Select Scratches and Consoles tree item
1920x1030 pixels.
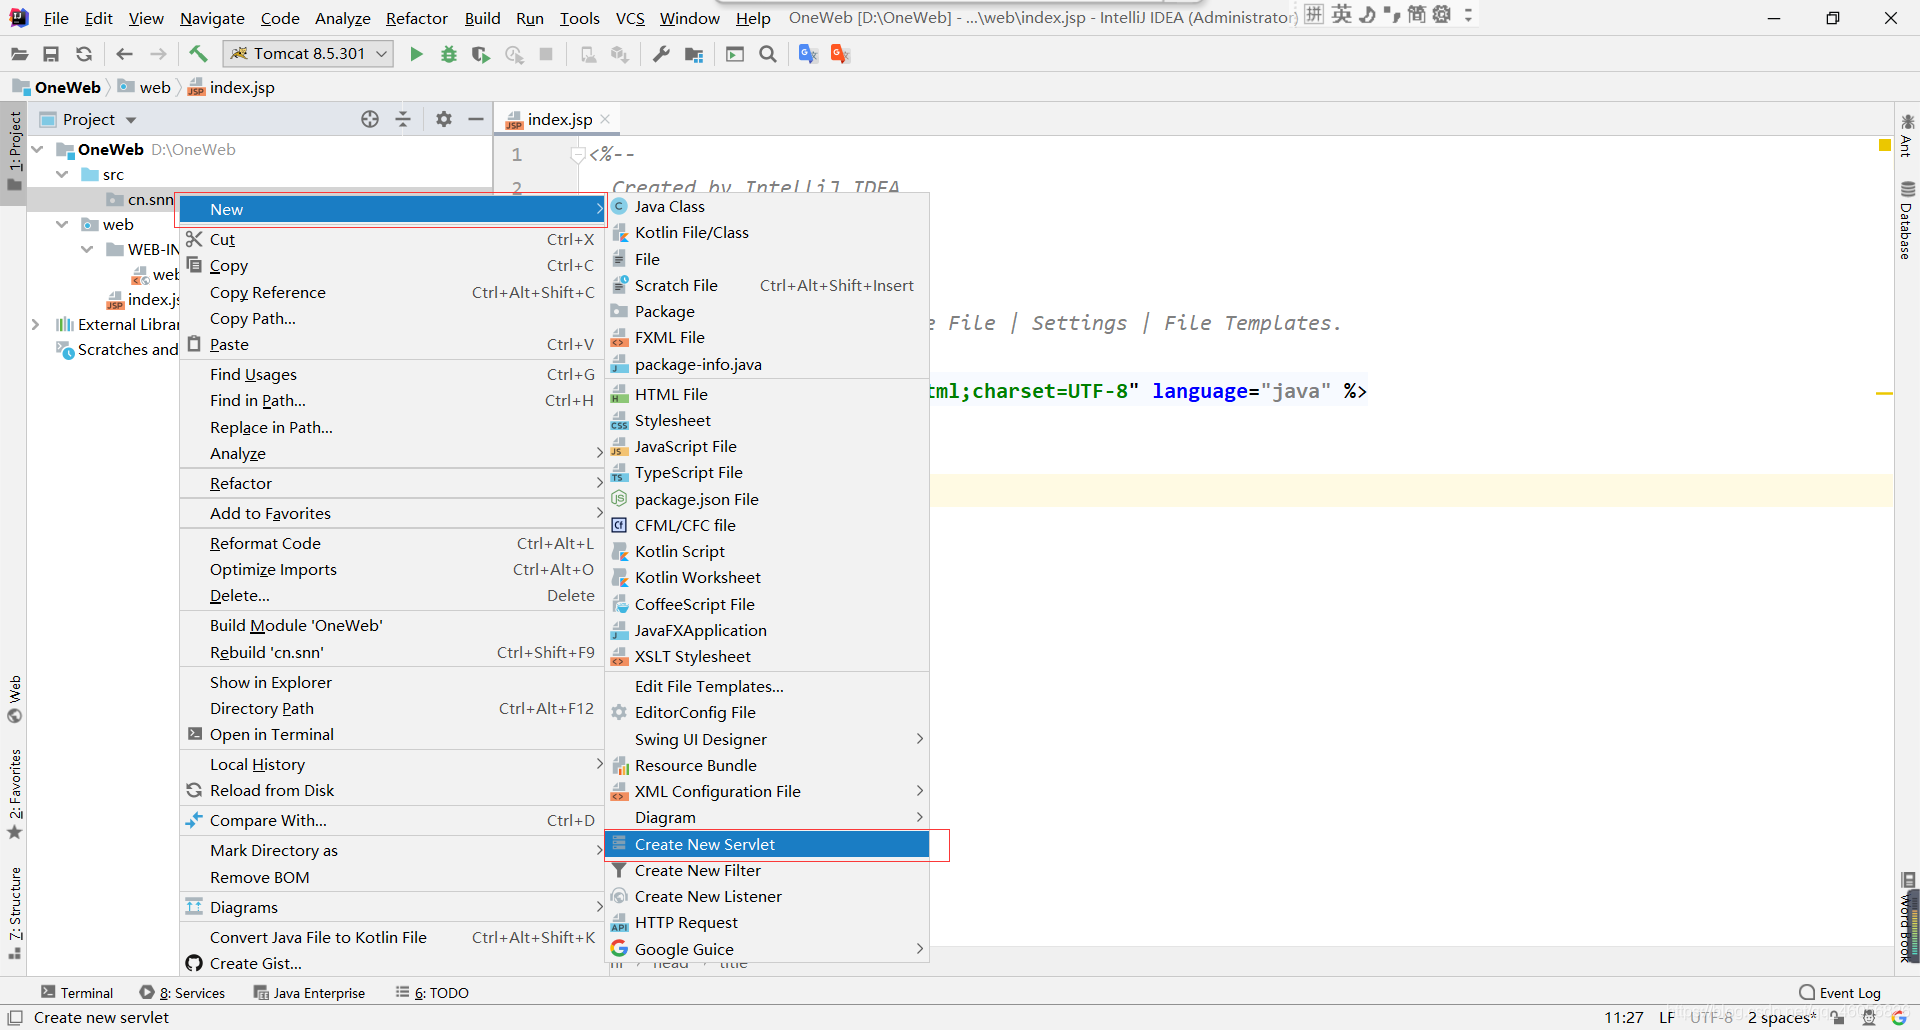(x=118, y=349)
